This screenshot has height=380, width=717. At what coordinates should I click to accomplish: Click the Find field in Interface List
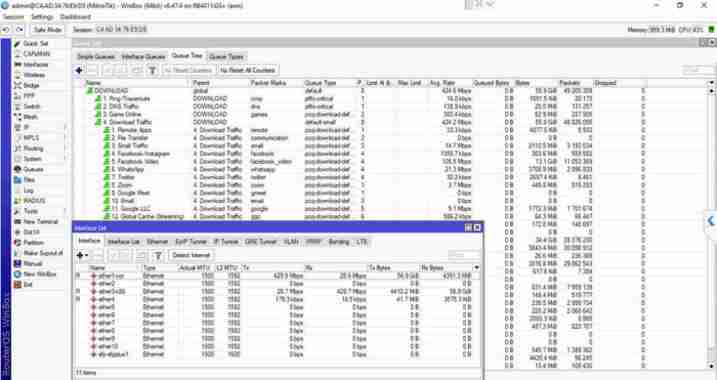[463, 255]
